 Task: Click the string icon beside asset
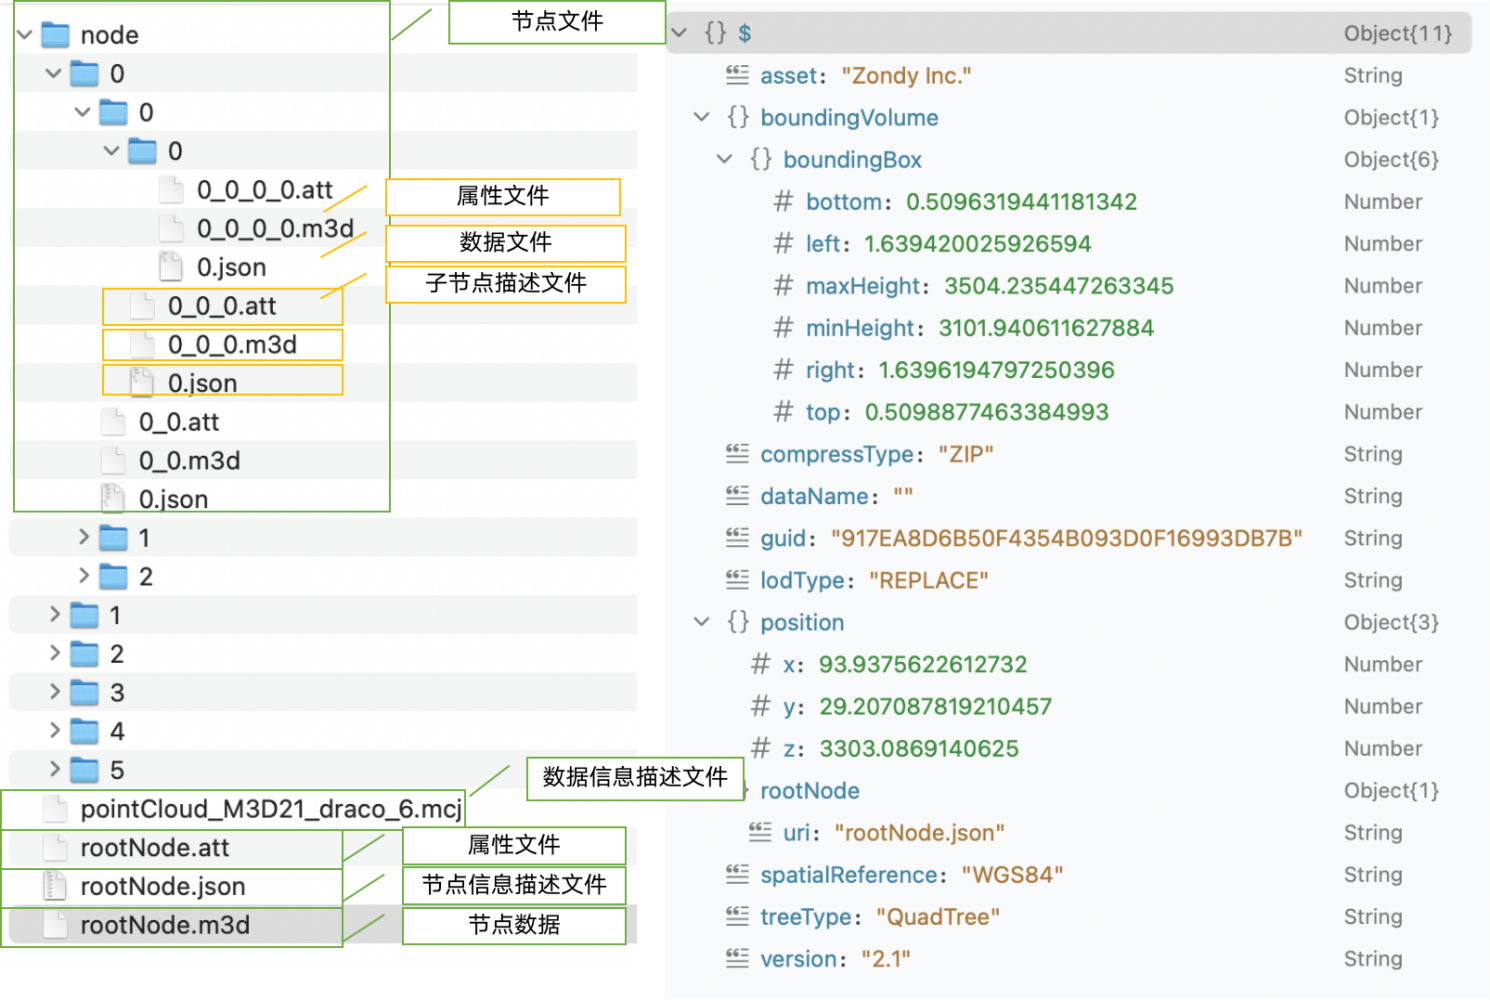coord(737,75)
